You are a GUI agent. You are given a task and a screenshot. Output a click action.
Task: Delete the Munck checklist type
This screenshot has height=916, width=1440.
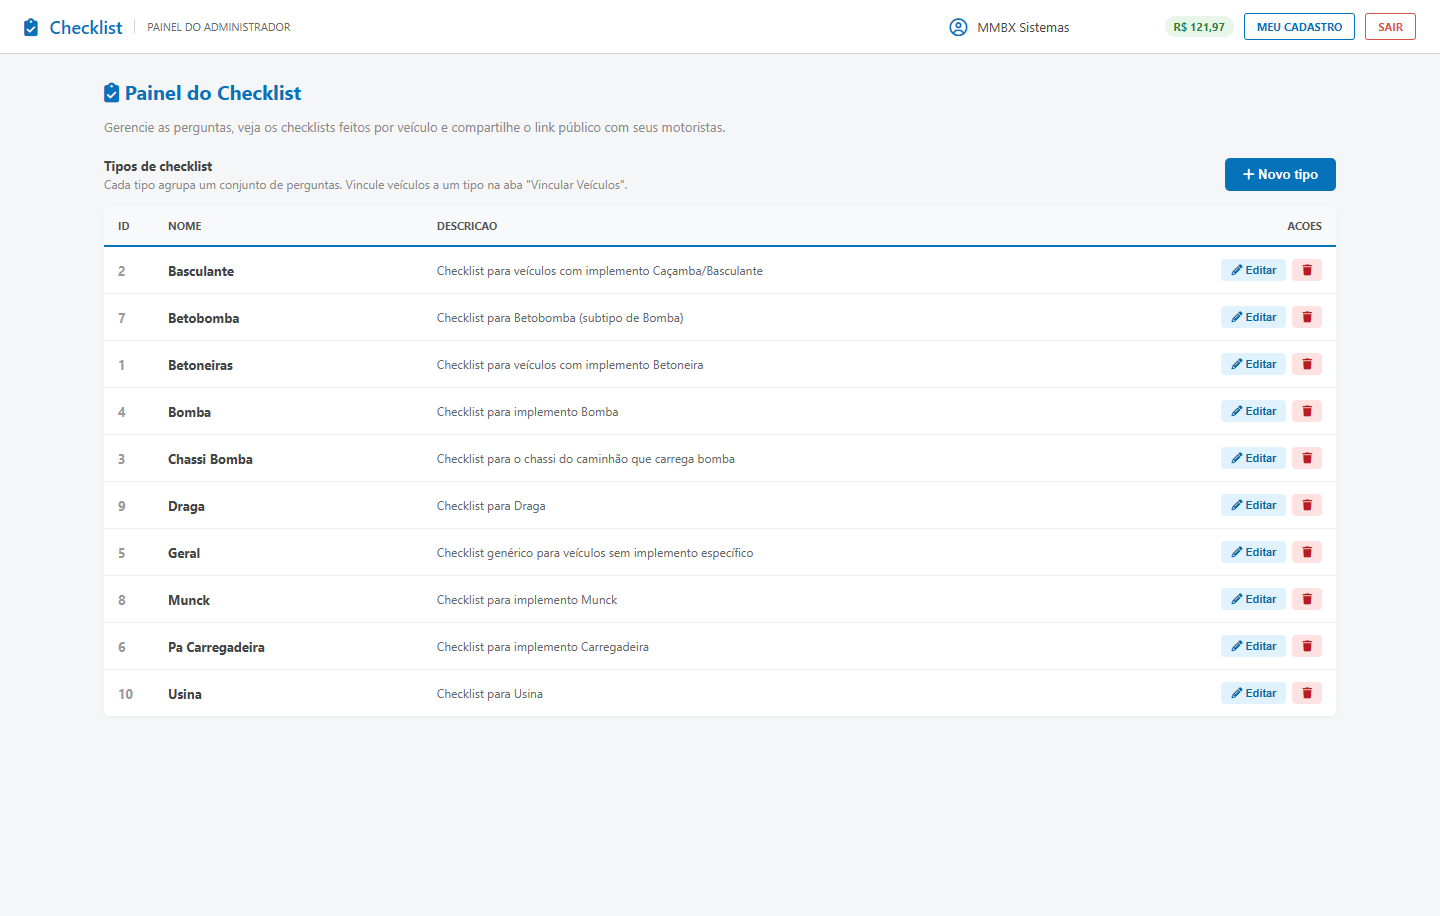[x=1307, y=599]
